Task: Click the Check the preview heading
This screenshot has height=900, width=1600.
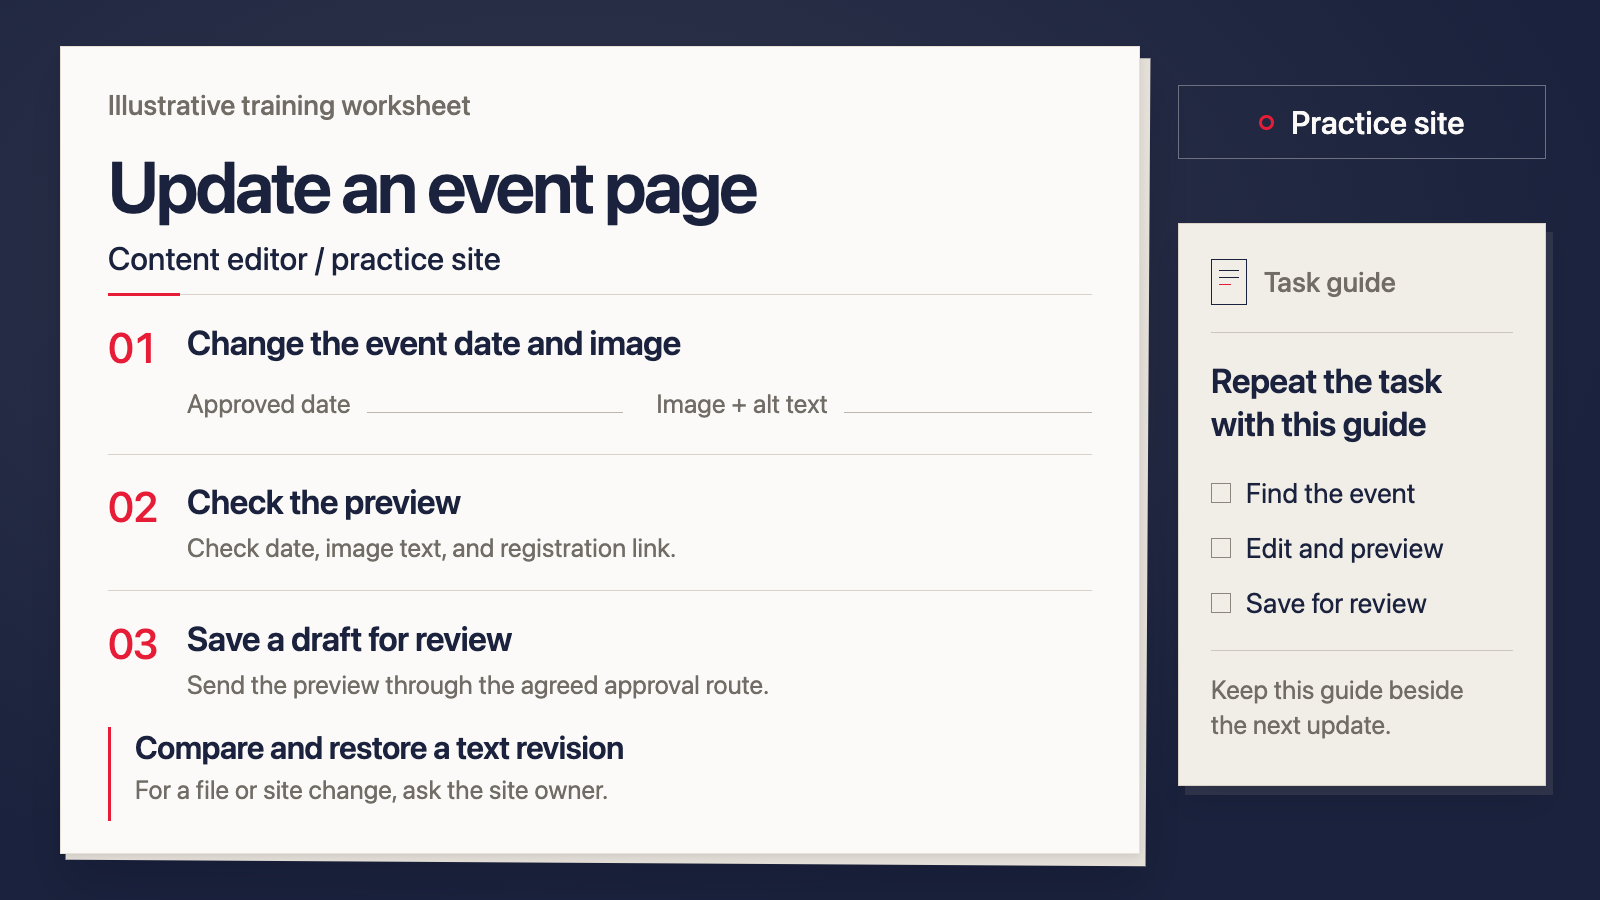Action: pyautogui.click(x=324, y=503)
